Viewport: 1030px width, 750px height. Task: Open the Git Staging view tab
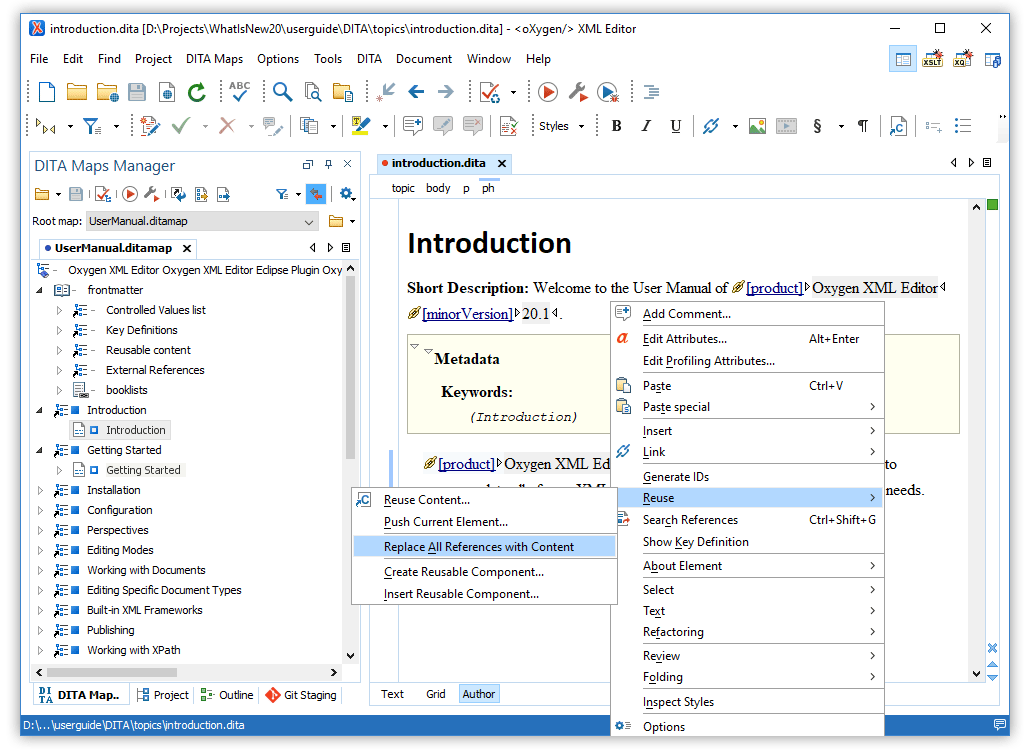pos(302,695)
